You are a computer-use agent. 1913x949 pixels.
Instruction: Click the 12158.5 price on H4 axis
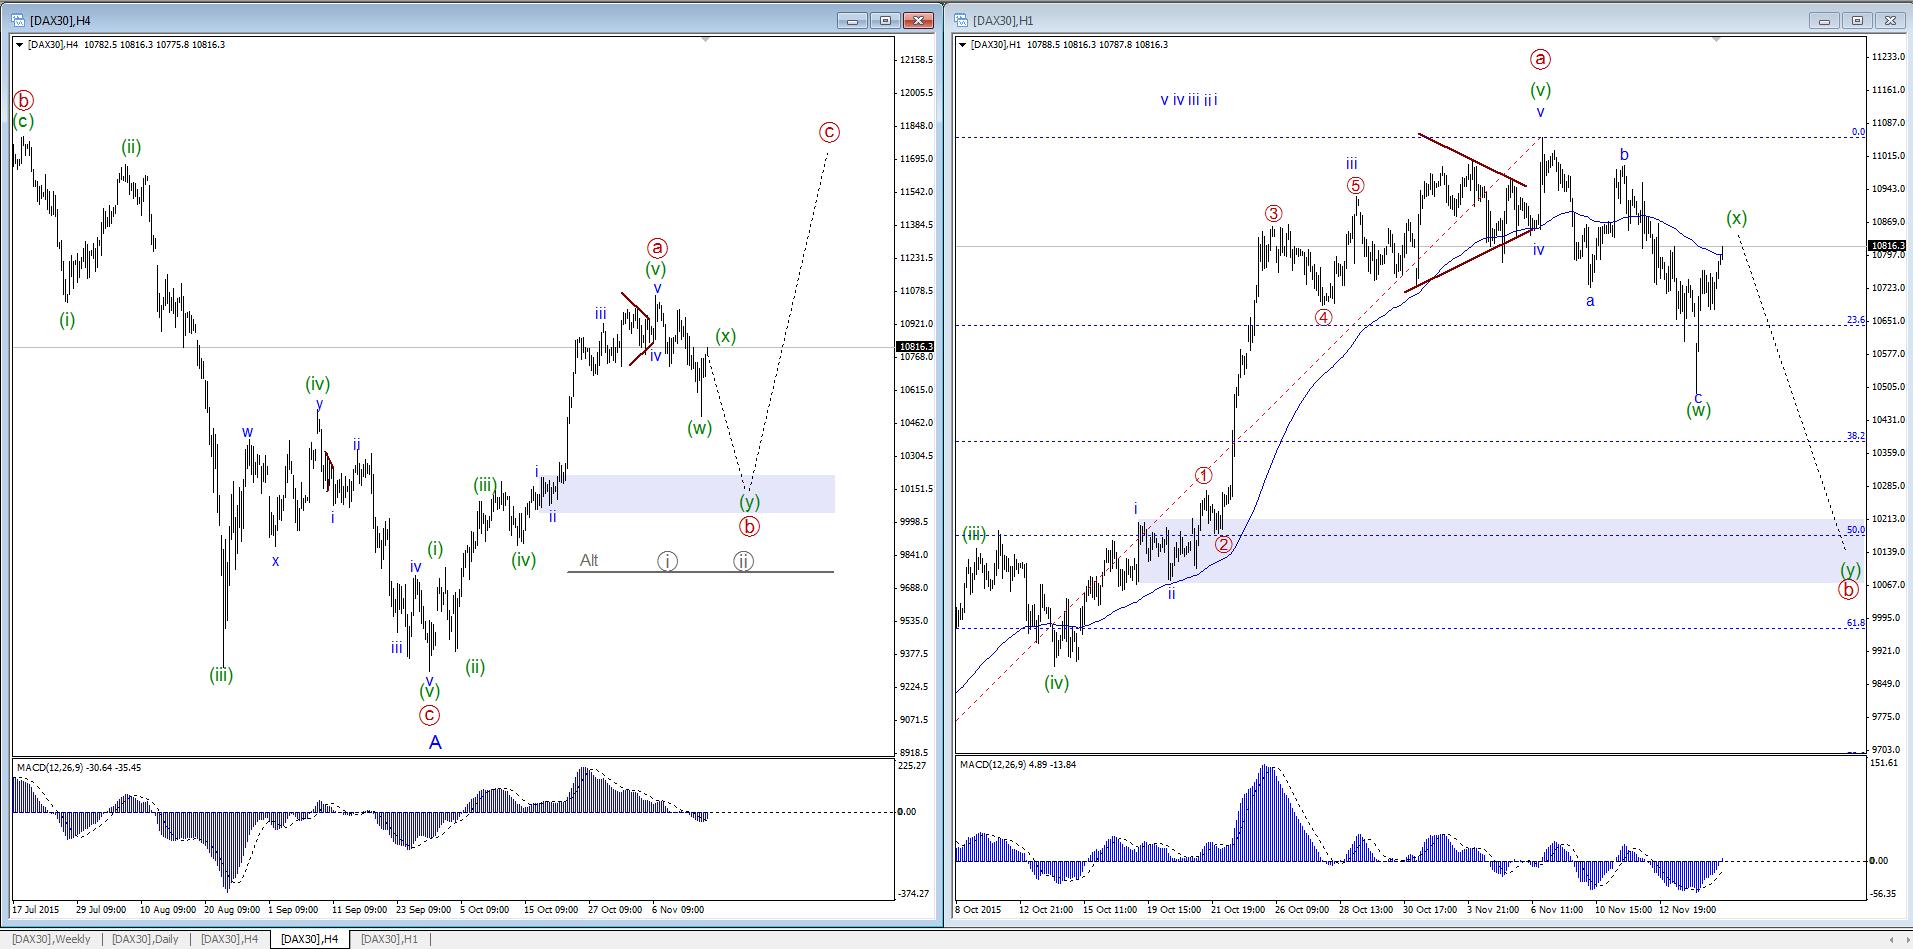tap(916, 60)
